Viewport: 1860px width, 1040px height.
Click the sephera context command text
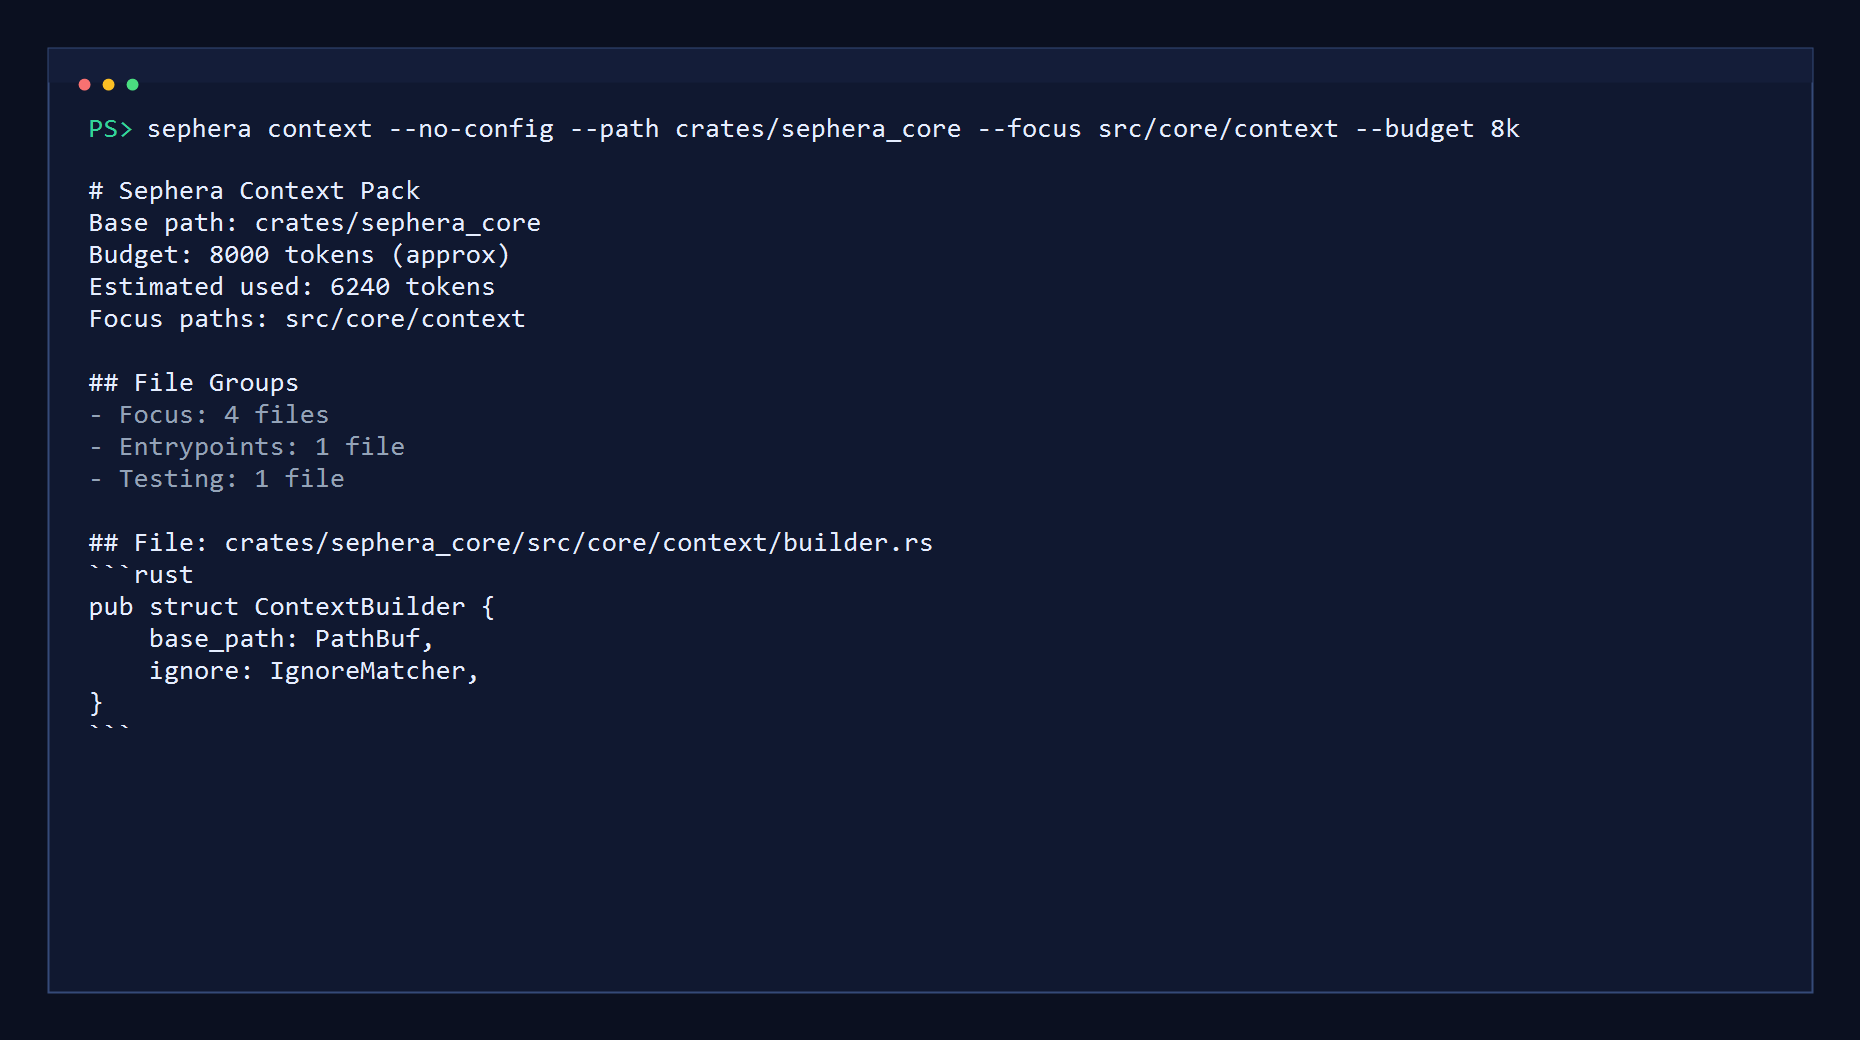tap(258, 128)
